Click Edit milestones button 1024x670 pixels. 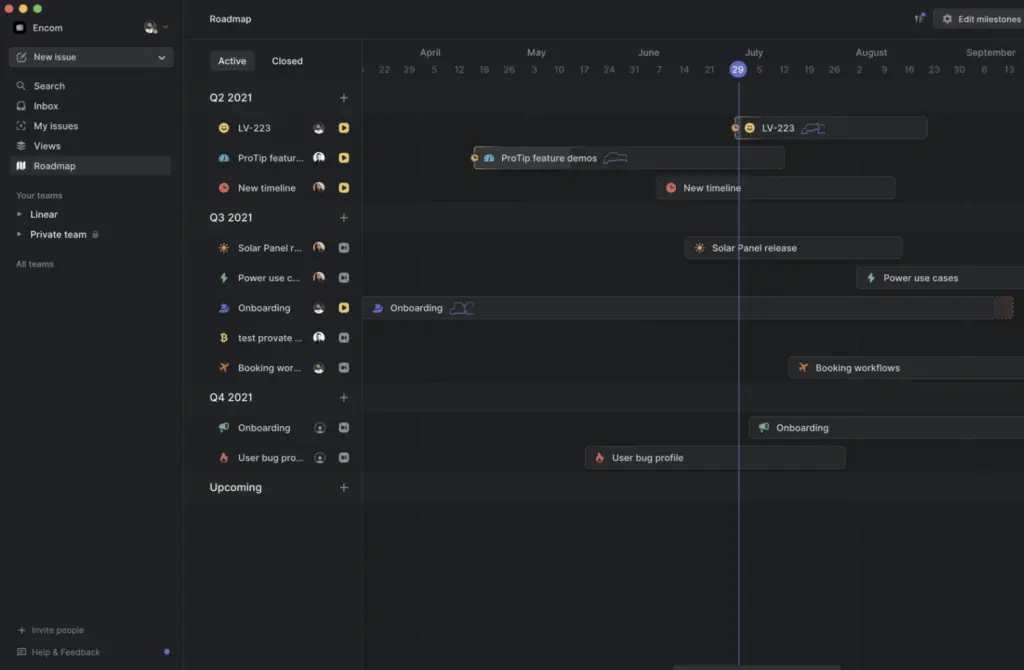(x=980, y=19)
